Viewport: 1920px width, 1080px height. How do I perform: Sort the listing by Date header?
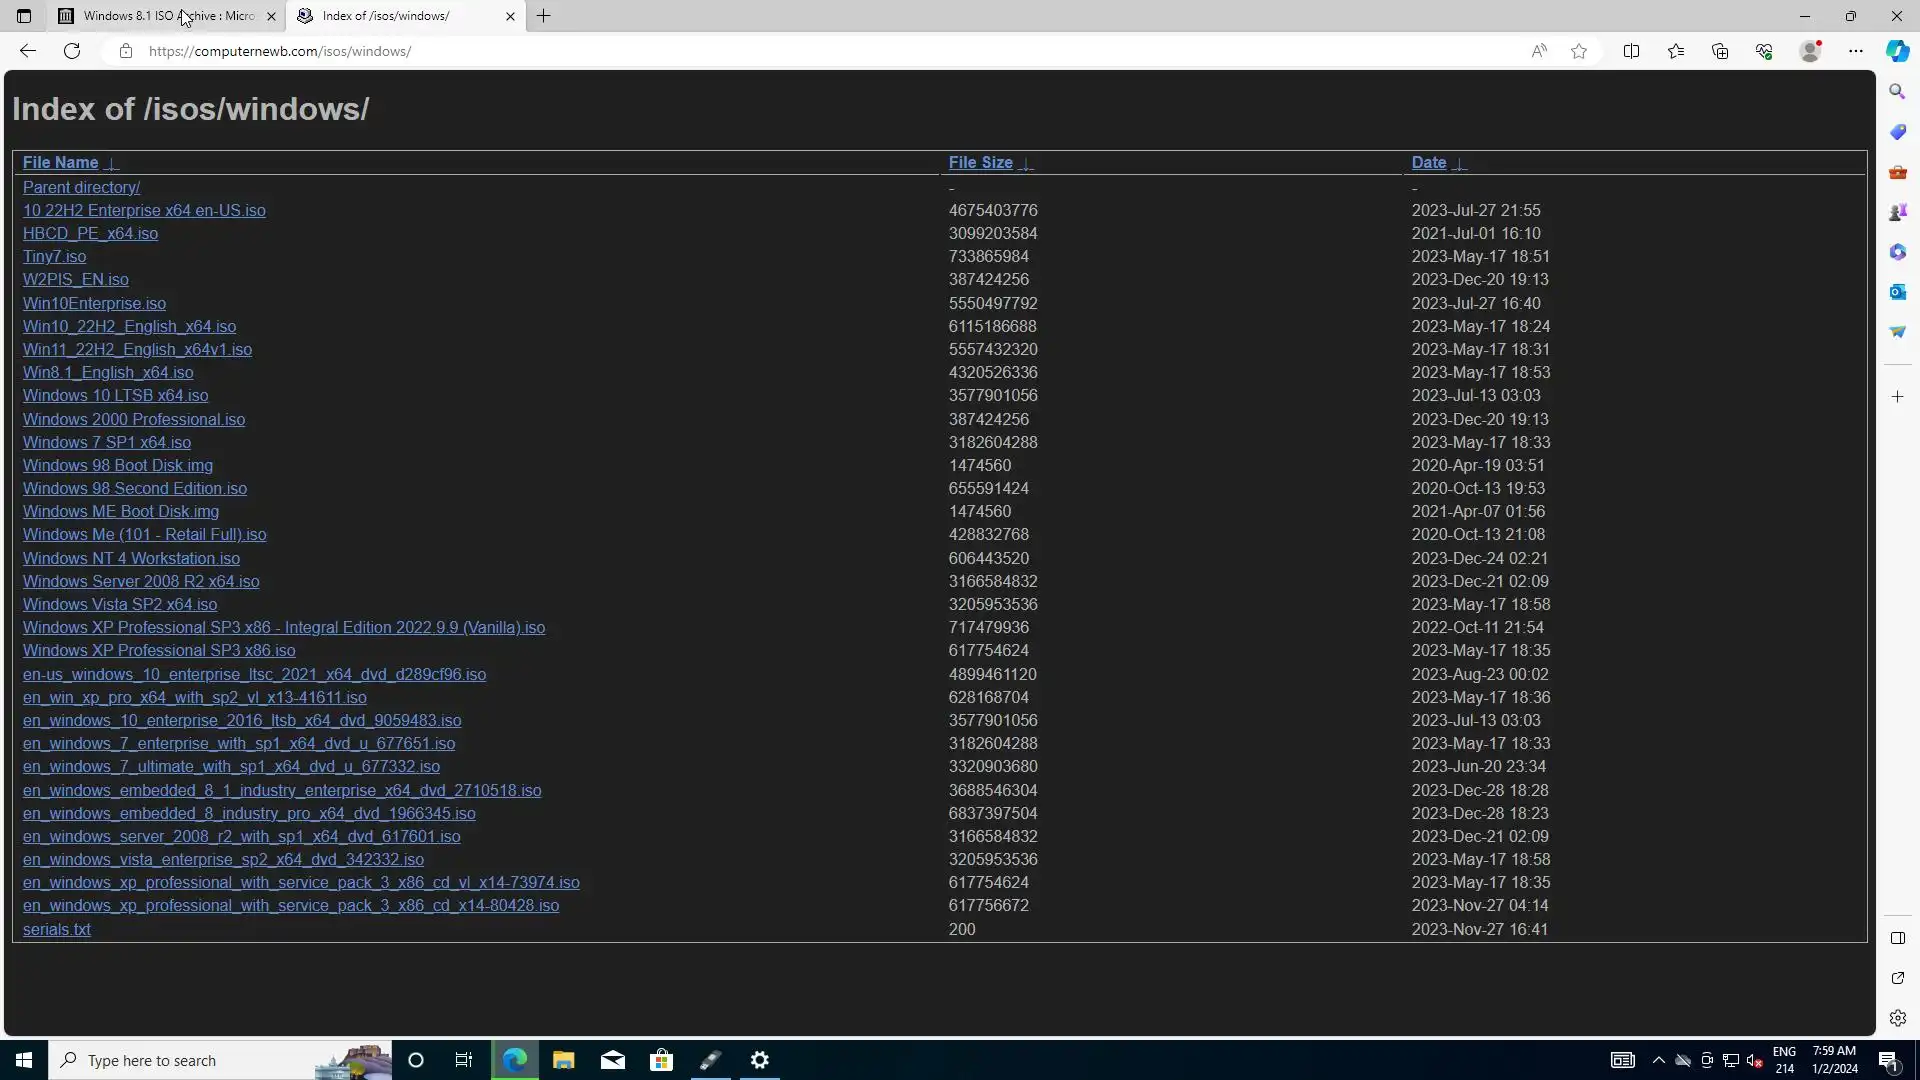(1428, 163)
